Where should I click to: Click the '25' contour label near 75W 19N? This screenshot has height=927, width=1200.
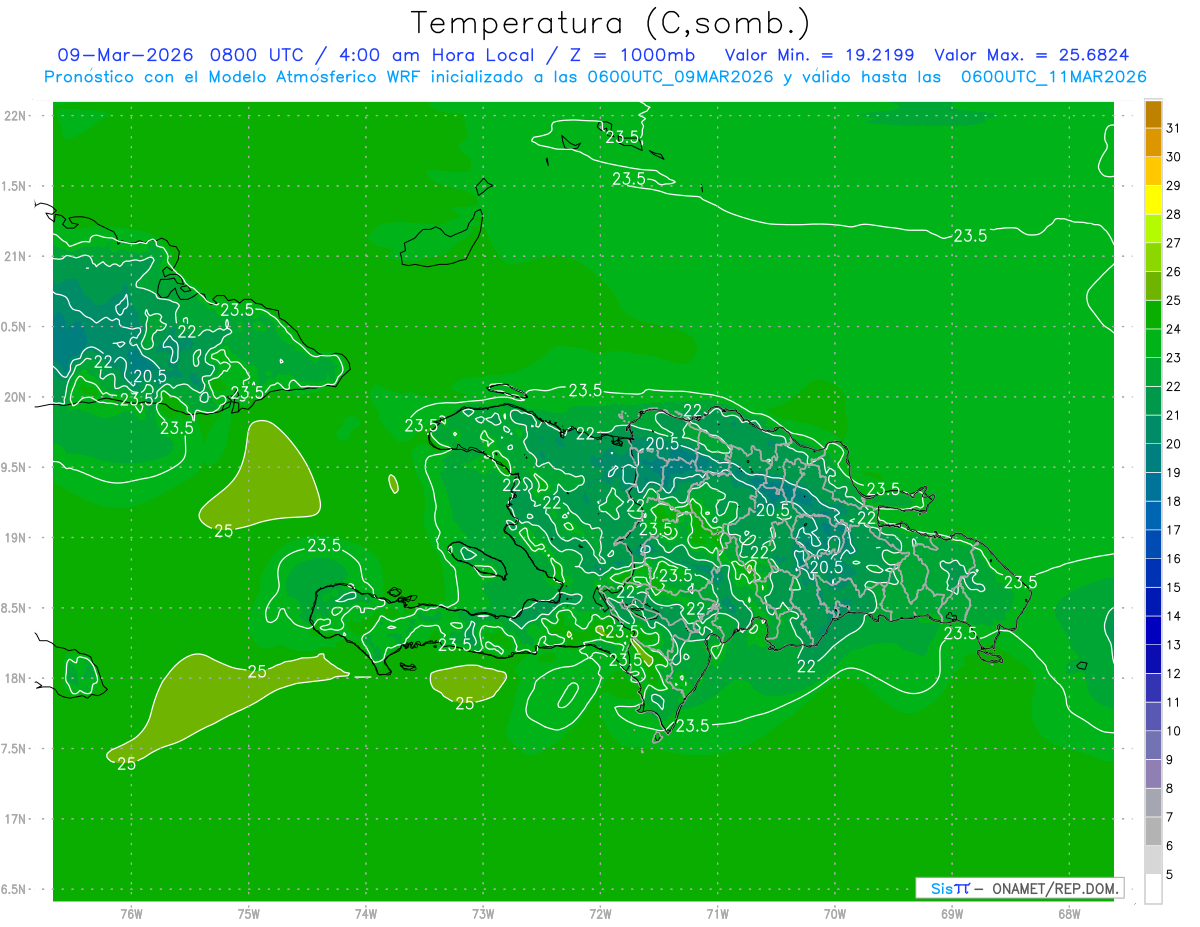click(224, 531)
